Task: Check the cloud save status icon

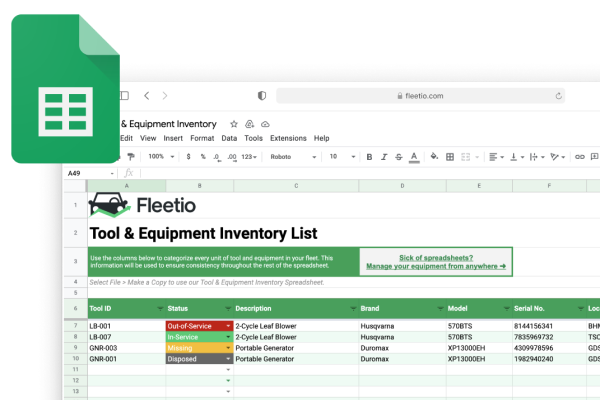Action: tap(265, 124)
